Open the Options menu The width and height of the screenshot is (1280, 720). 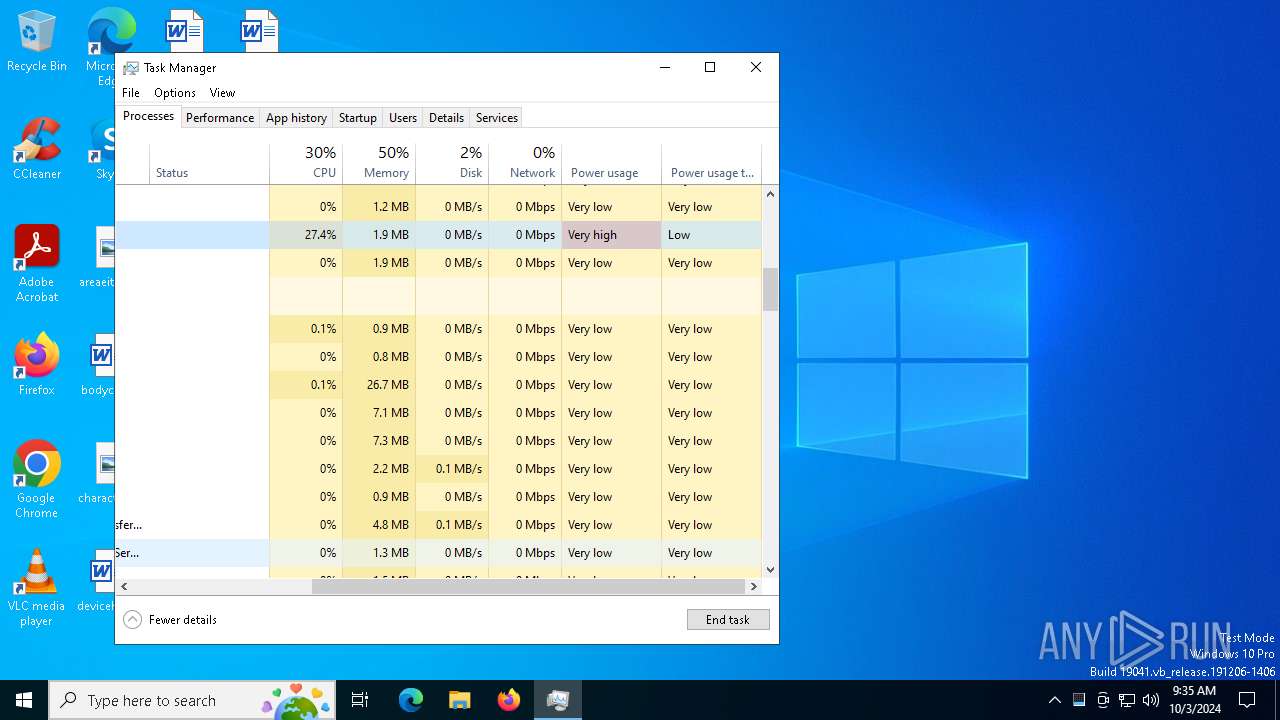[175, 93]
